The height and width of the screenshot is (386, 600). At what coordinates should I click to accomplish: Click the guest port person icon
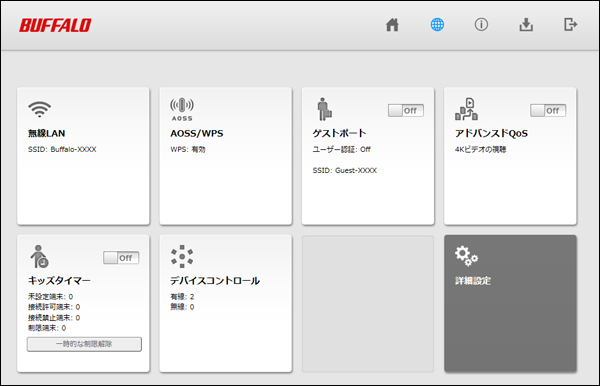point(324,109)
